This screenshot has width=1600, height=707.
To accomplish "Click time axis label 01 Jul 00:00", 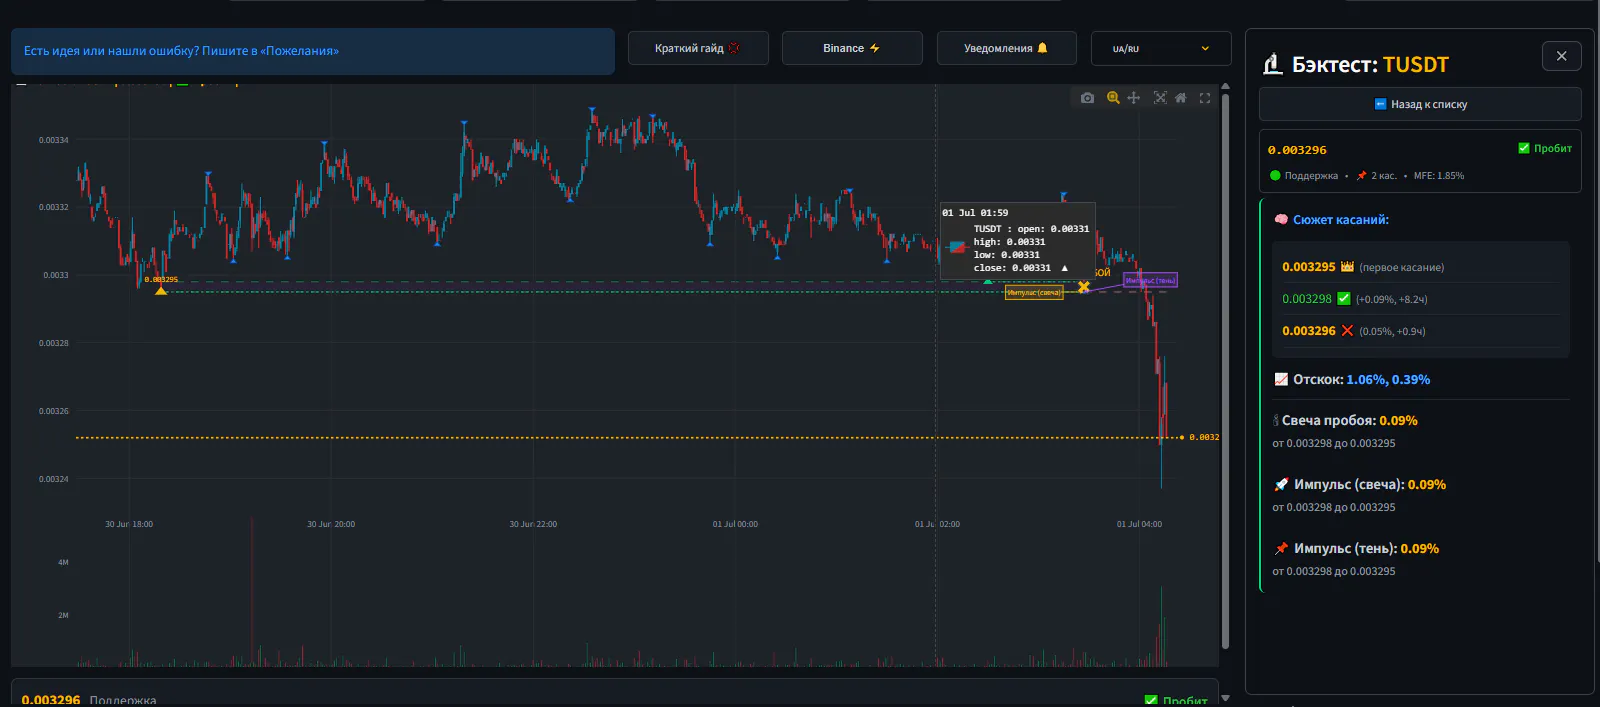I will [x=735, y=524].
